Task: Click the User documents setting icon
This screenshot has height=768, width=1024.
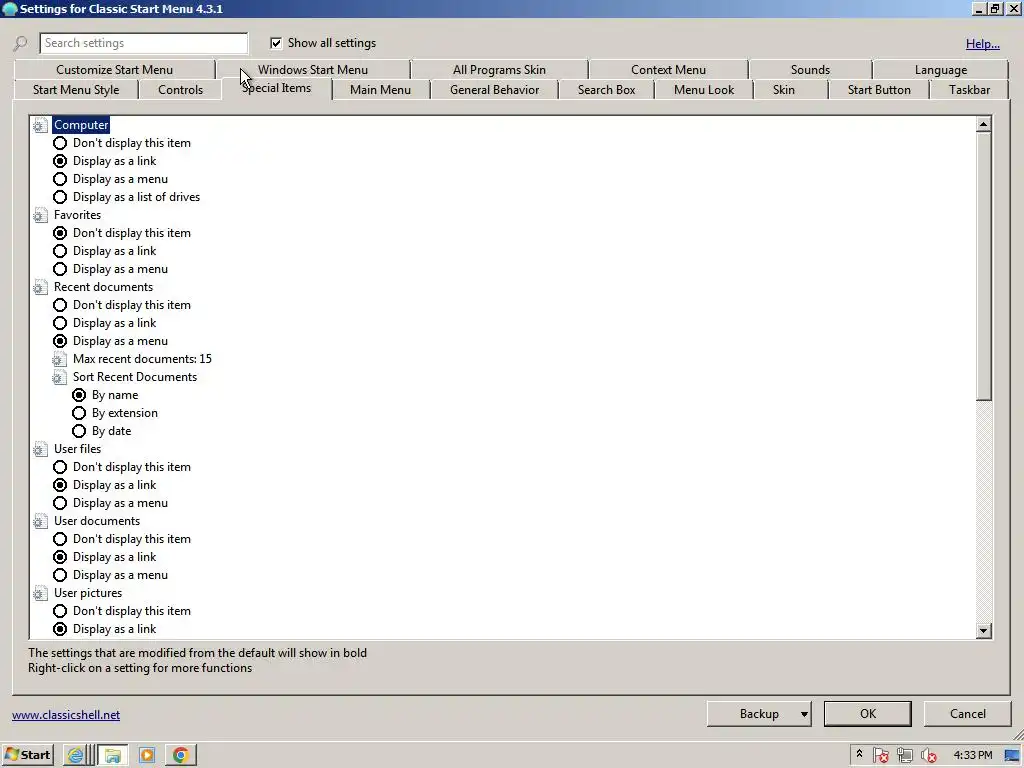Action: point(40,521)
